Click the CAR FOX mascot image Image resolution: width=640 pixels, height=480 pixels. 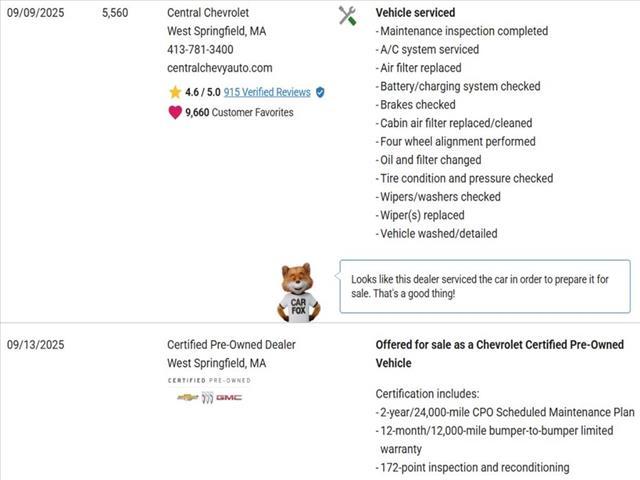(x=298, y=293)
